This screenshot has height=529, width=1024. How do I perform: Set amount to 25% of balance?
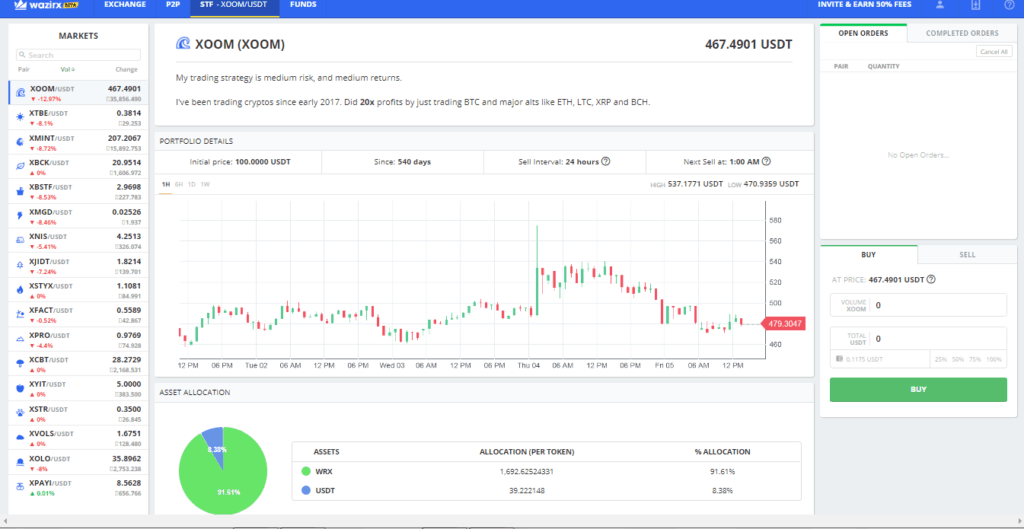pos(940,359)
